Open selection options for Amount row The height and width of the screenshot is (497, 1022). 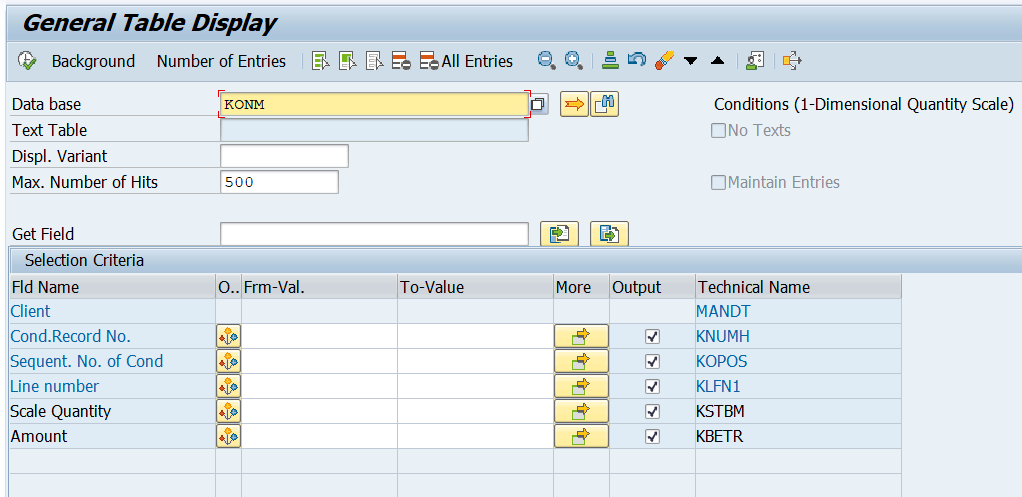click(x=228, y=436)
